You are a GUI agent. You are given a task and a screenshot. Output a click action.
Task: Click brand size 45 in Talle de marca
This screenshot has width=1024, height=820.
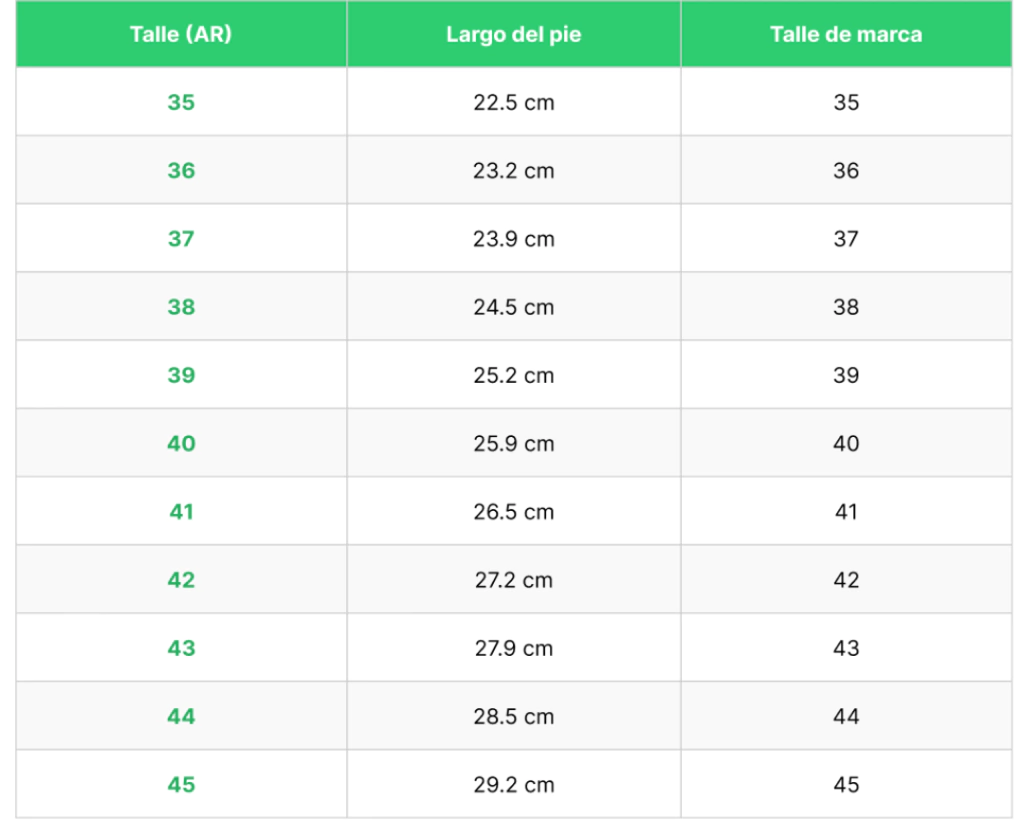846,784
